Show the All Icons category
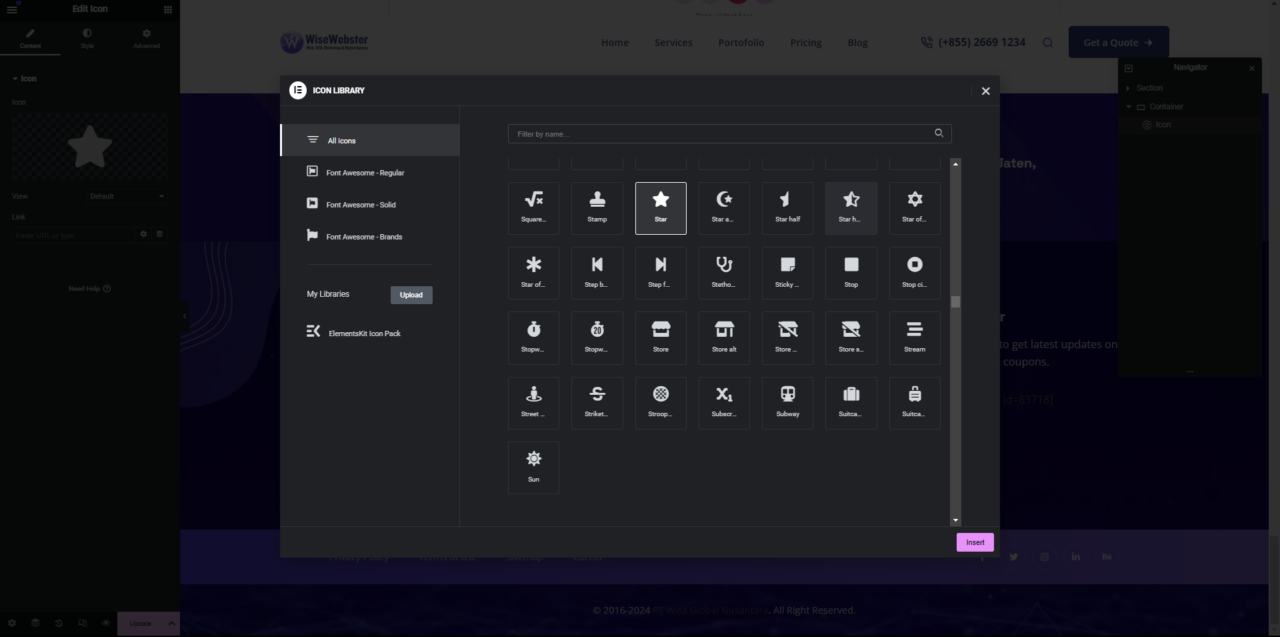The width and height of the screenshot is (1280, 637). point(341,141)
